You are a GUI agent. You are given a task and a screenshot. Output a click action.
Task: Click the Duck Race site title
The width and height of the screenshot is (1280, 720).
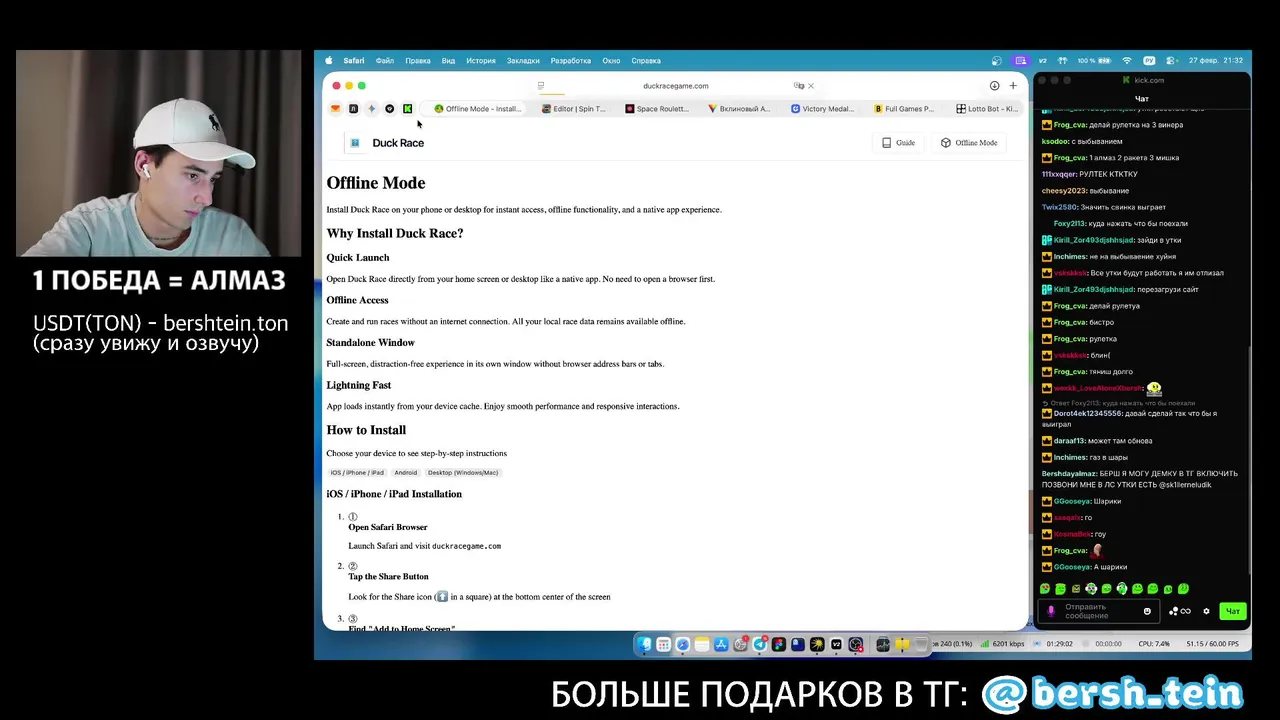(398, 143)
